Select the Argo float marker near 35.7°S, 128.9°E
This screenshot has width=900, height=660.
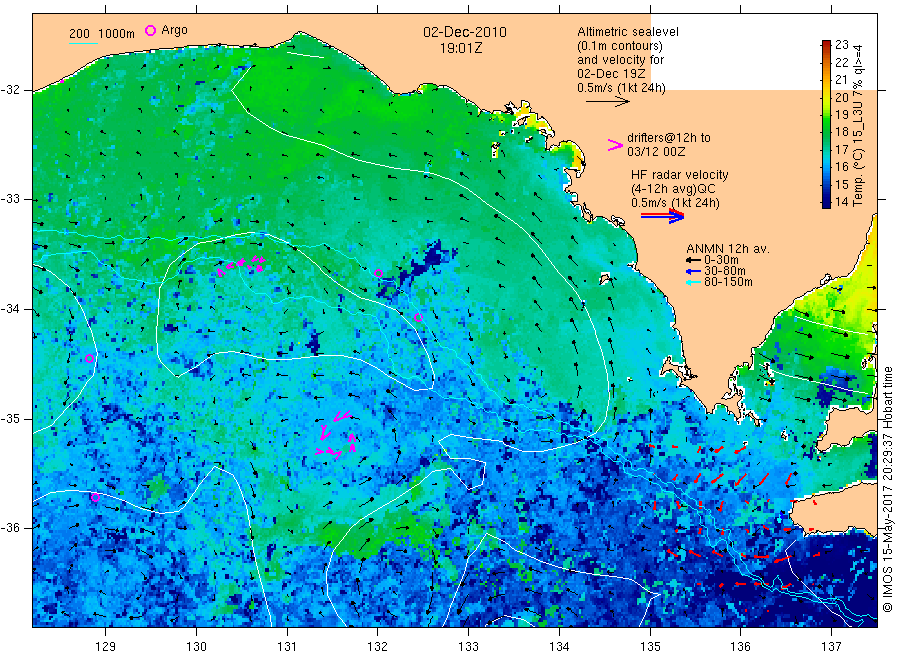click(95, 497)
